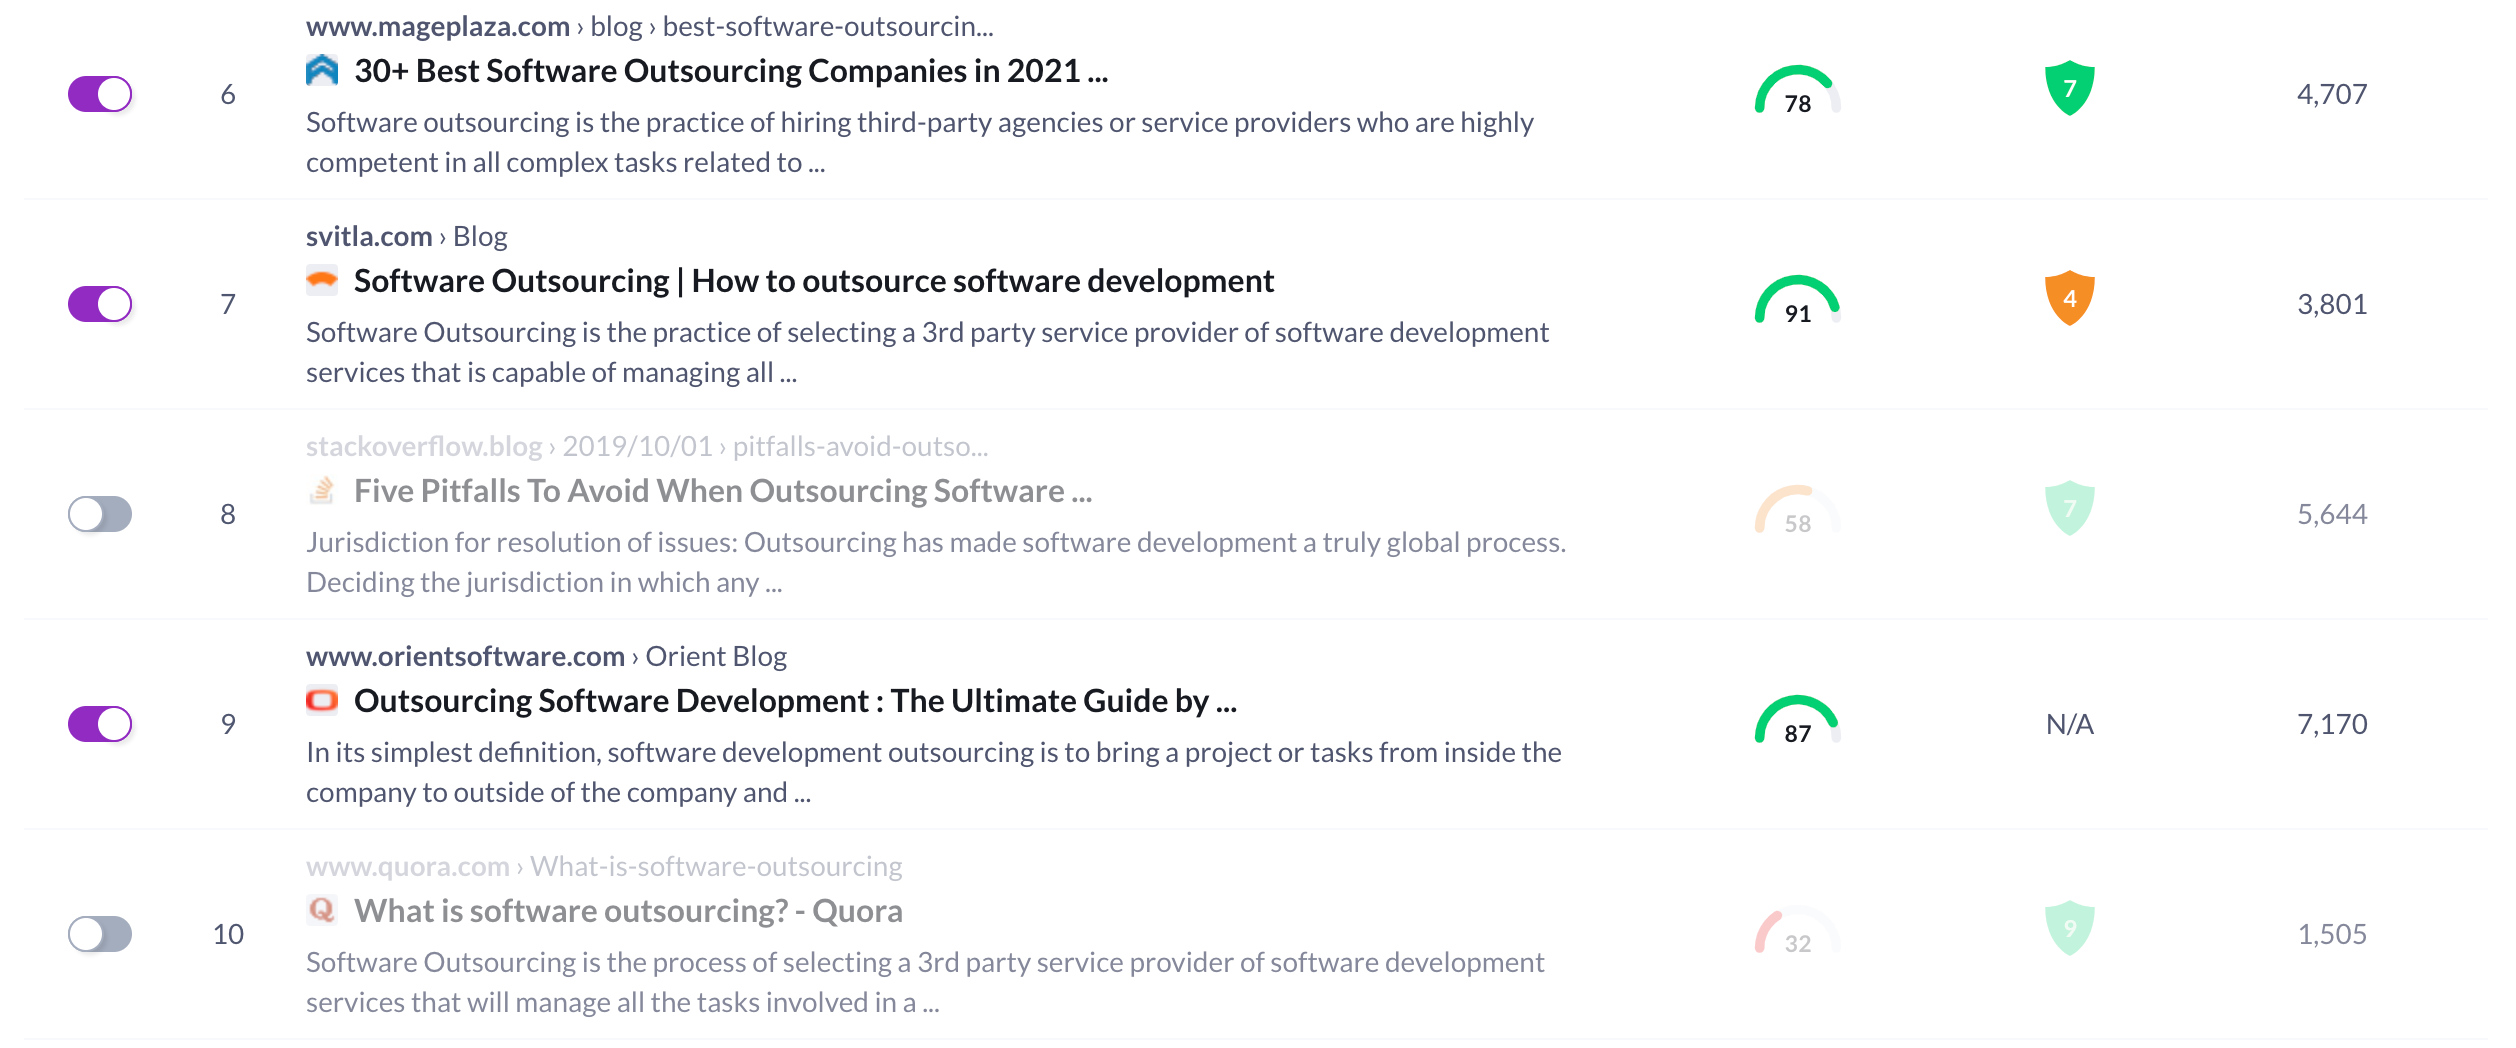Disable the toggle for result 6

coord(100,95)
